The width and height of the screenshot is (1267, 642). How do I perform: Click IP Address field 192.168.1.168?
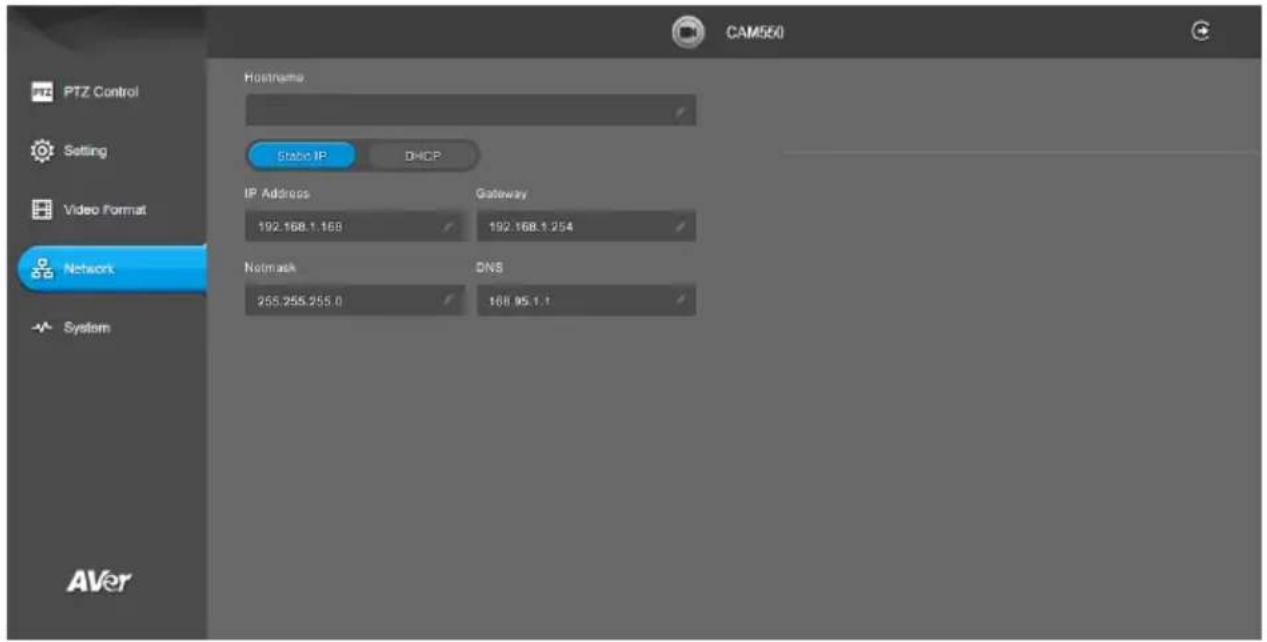(354, 227)
